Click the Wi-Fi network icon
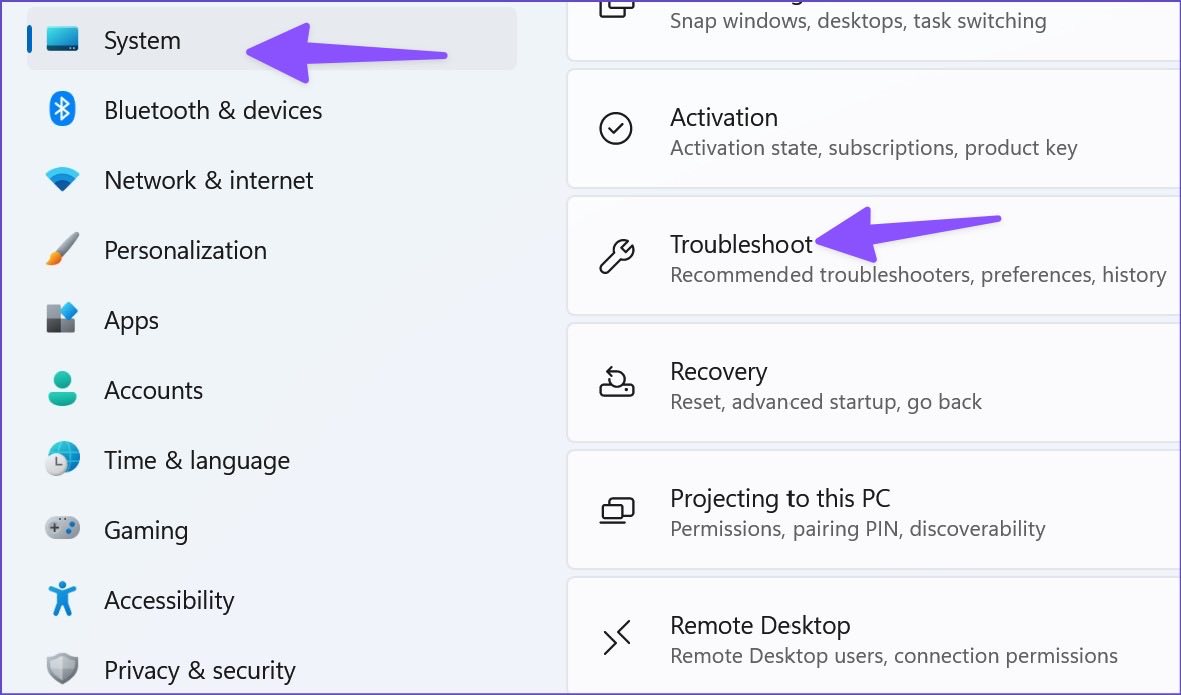 62,179
